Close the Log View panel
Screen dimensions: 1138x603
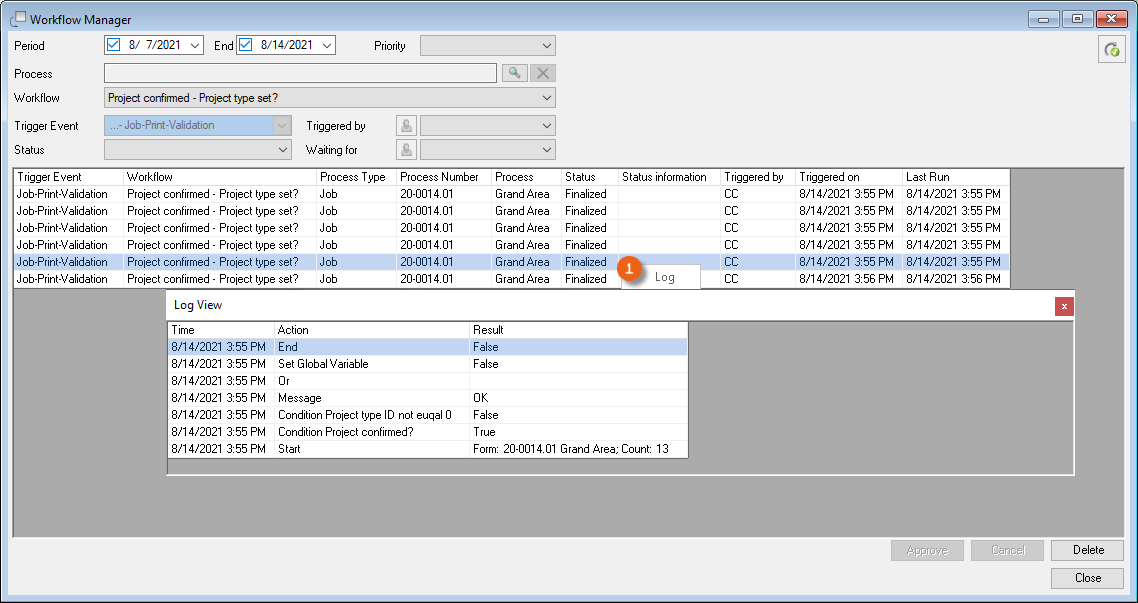pyautogui.click(x=1064, y=306)
